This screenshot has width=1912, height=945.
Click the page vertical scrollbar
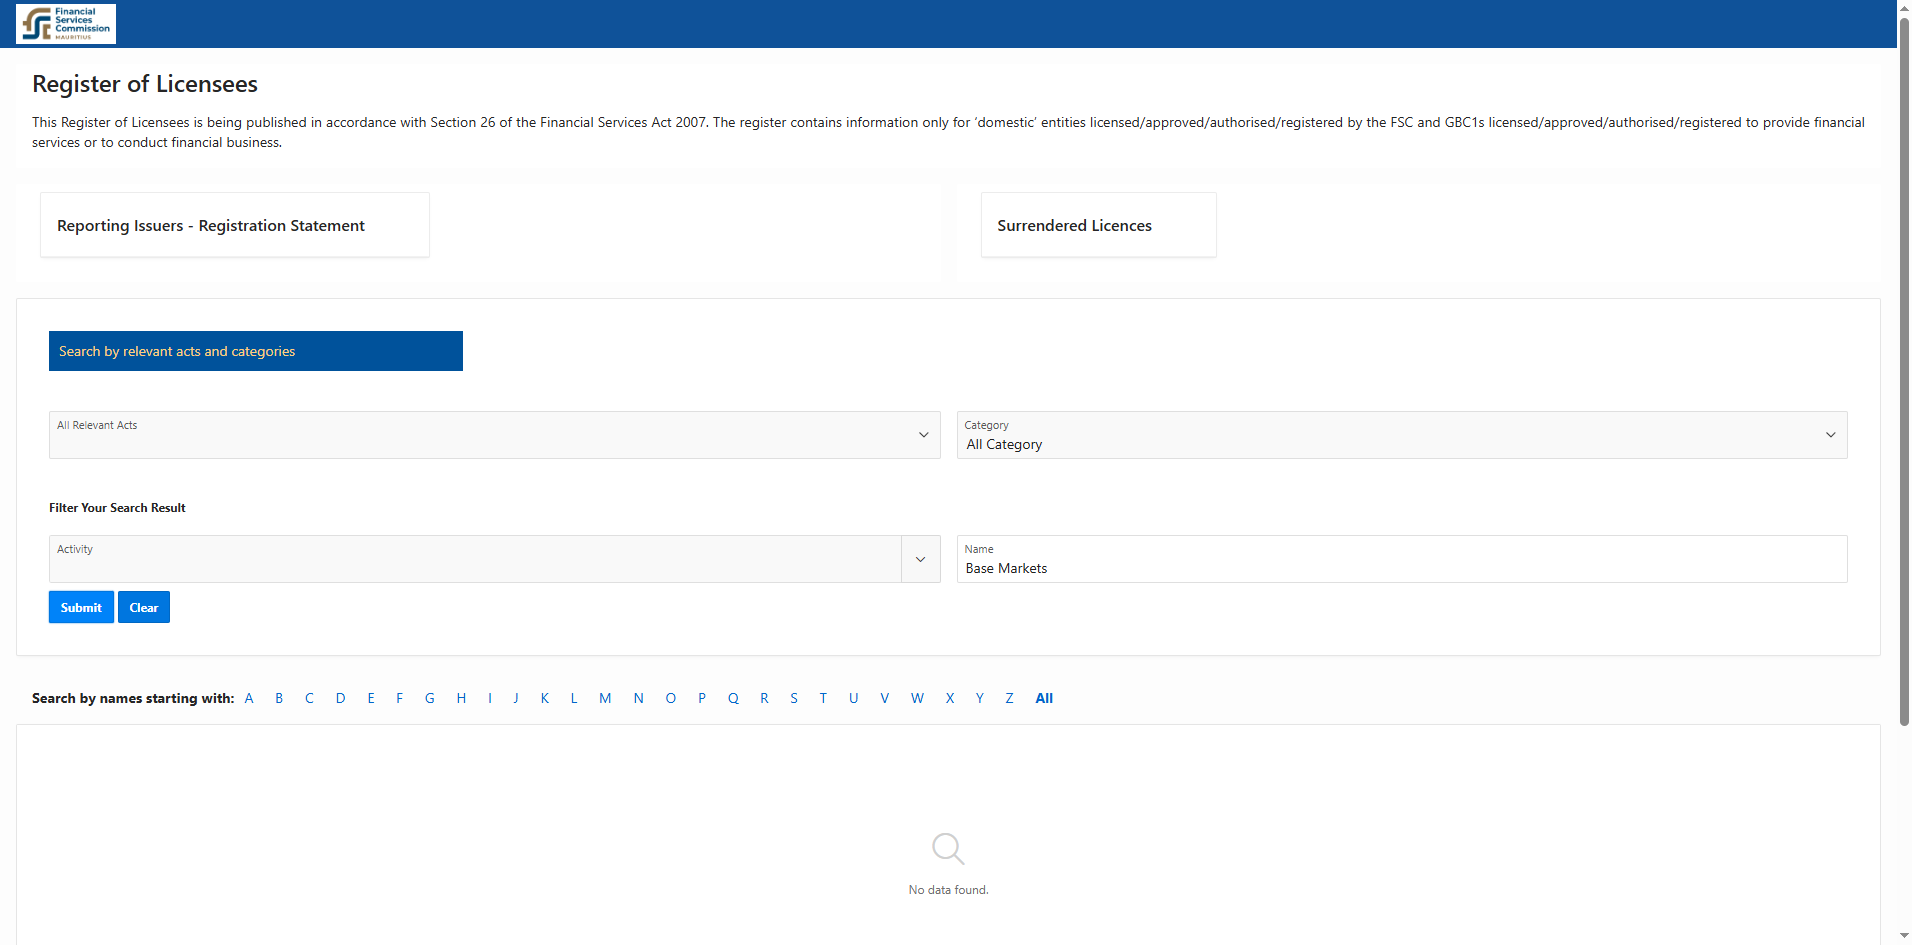pyautogui.click(x=1904, y=370)
